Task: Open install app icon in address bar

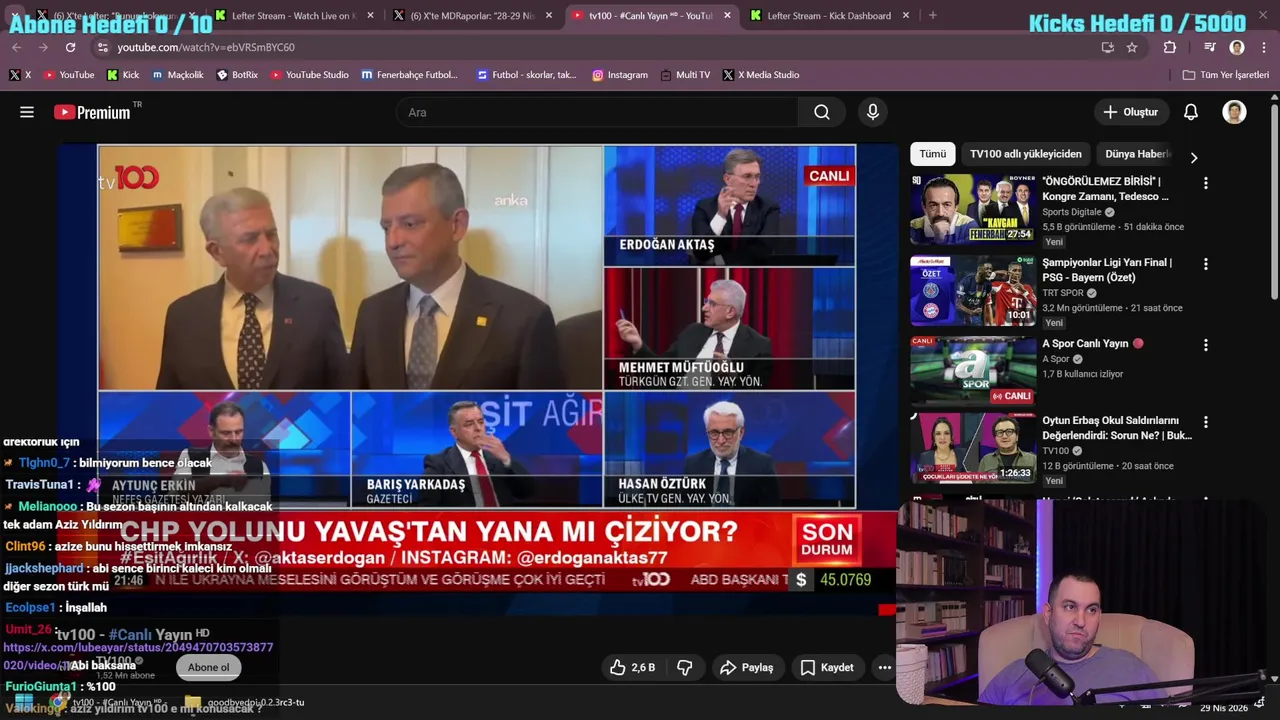Action: point(1107,47)
